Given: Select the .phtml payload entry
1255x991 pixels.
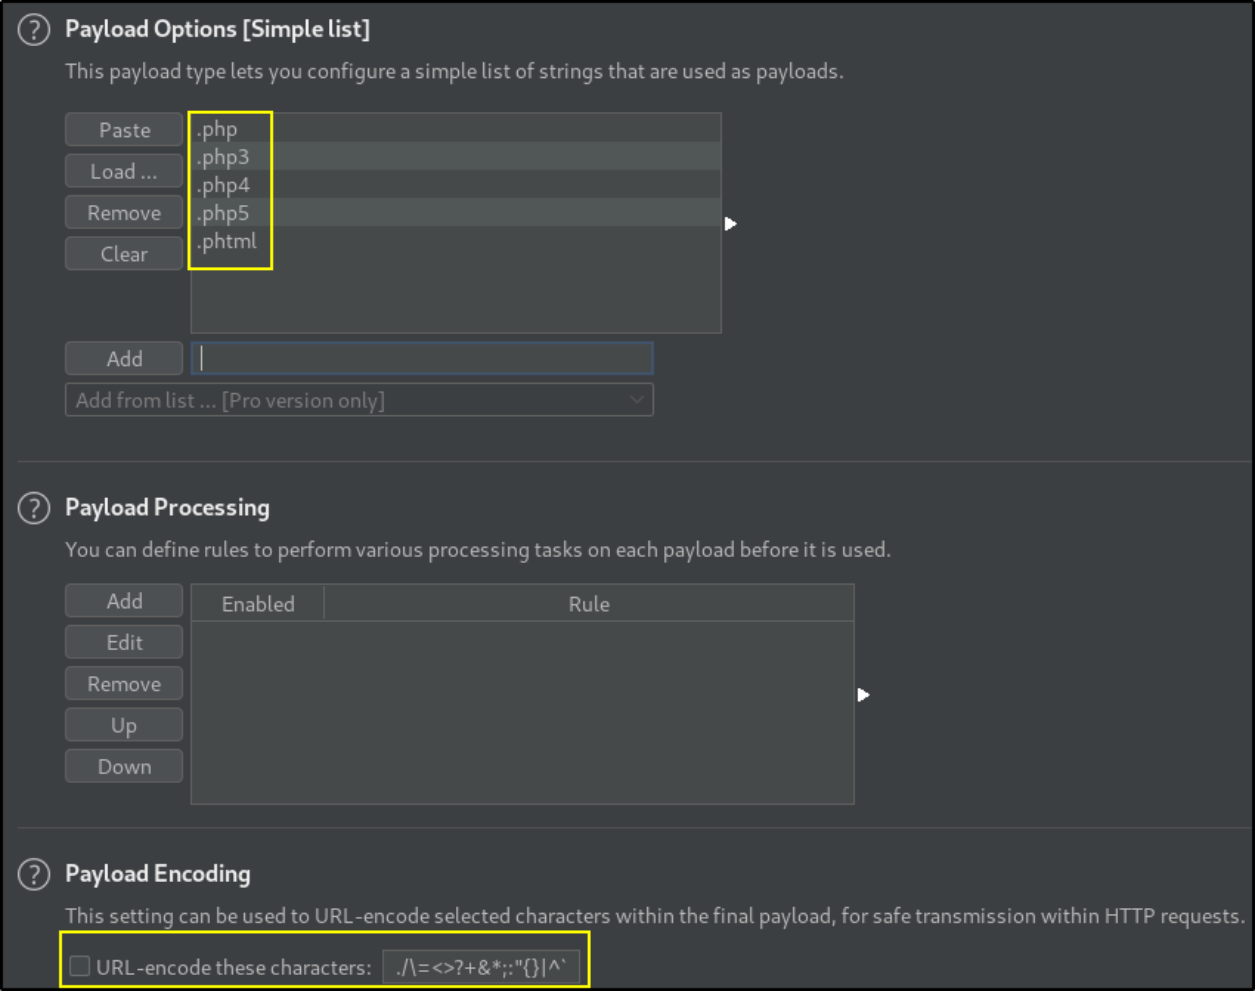Looking at the screenshot, I should pos(456,241).
